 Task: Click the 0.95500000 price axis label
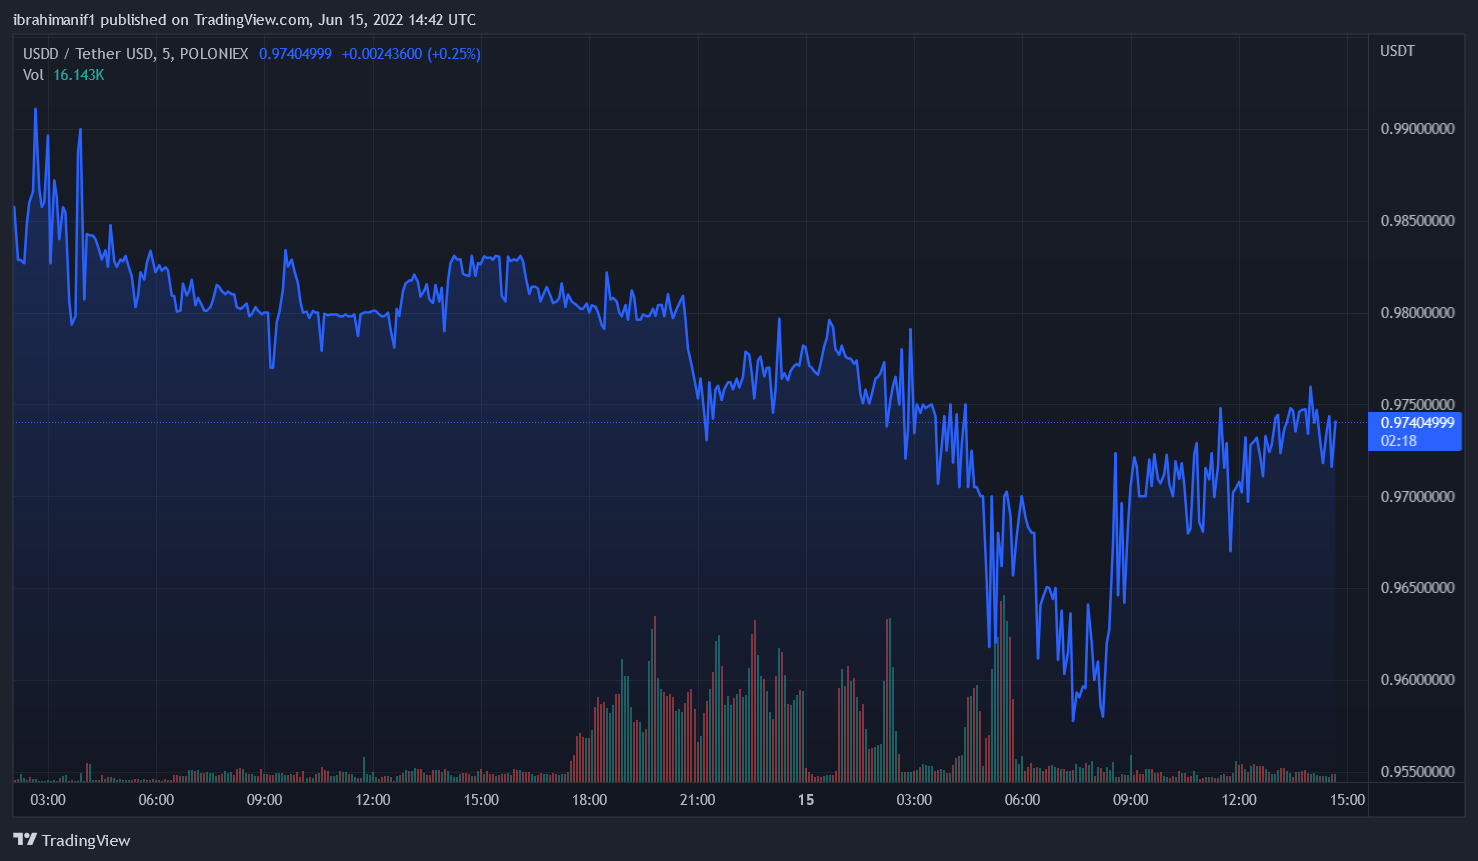pos(1417,772)
